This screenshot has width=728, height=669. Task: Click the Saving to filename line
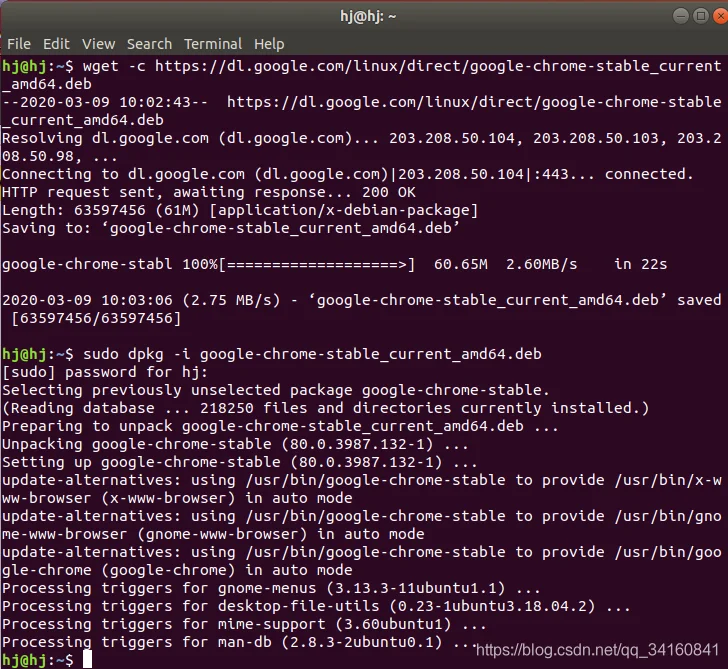pyautogui.click(x=231, y=228)
